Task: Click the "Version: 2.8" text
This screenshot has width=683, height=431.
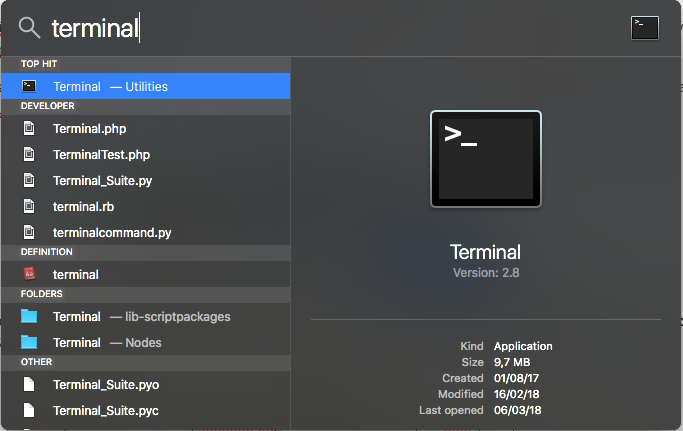Action: [486, 273]
